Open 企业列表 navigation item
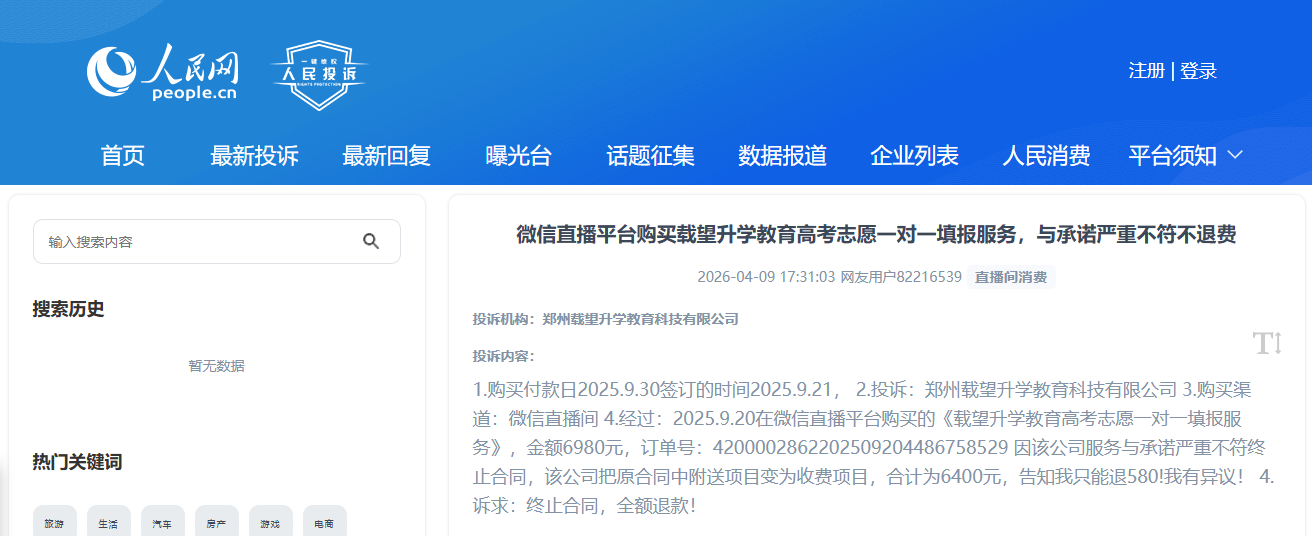 pos(914,155)
